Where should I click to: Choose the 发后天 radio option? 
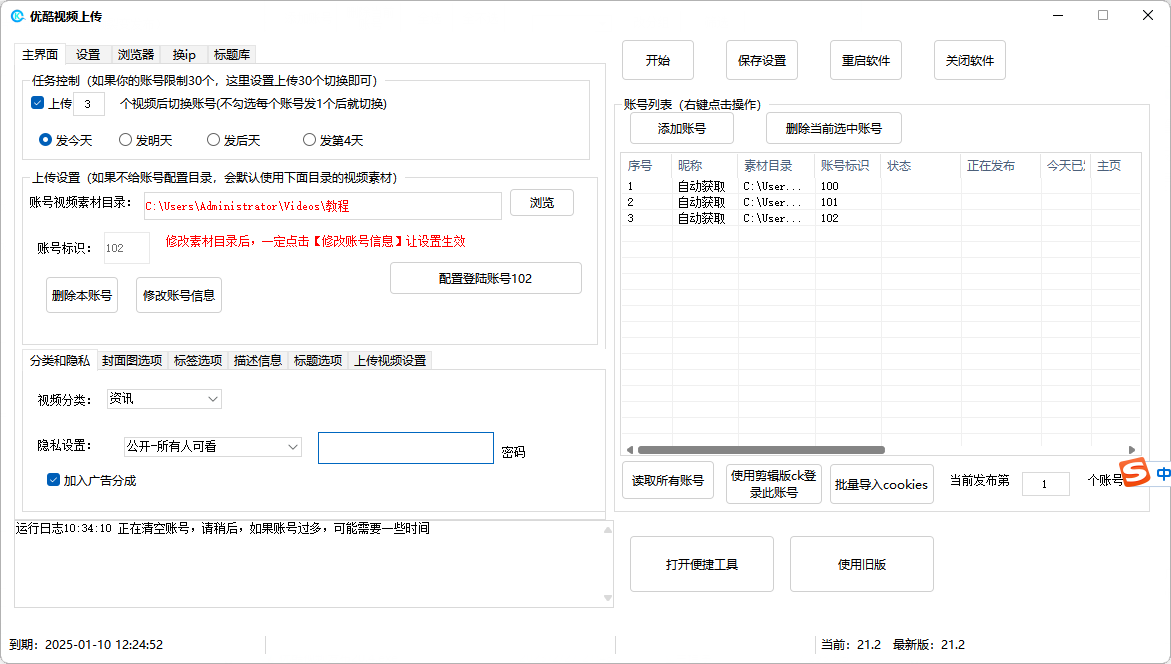click(x=214, y=140)
